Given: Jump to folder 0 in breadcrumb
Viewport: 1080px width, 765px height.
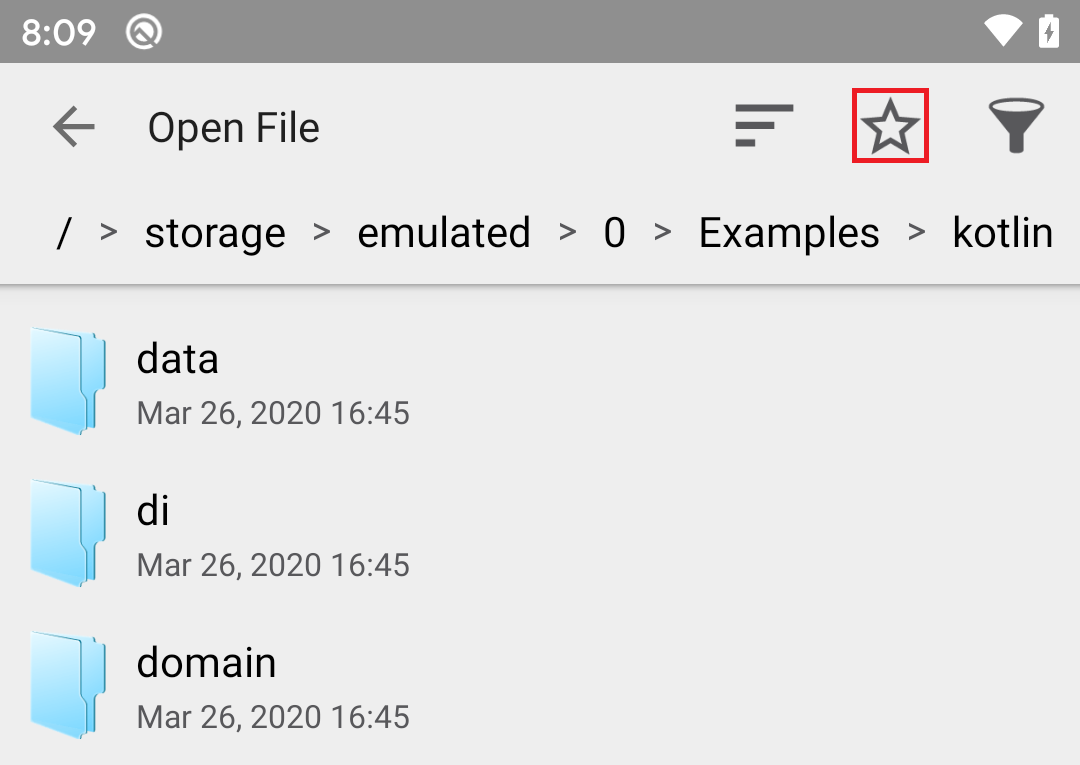Looking at the screenshot, I should [614, 233].
